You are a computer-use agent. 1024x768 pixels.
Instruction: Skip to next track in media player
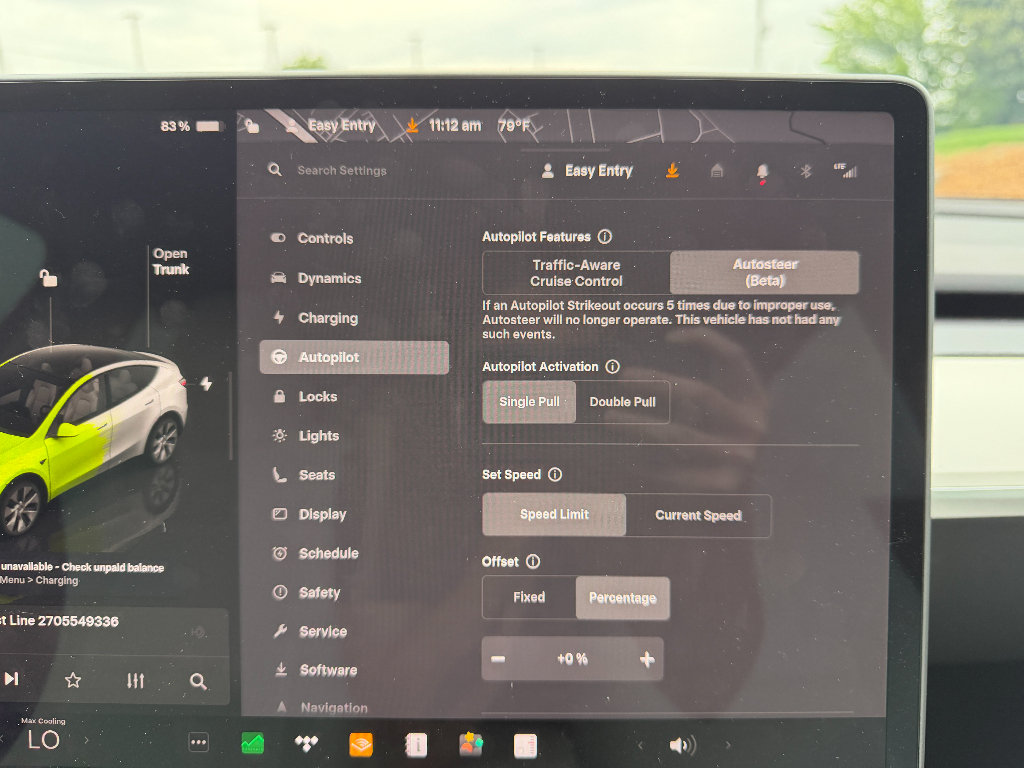(x=11, y=679)
